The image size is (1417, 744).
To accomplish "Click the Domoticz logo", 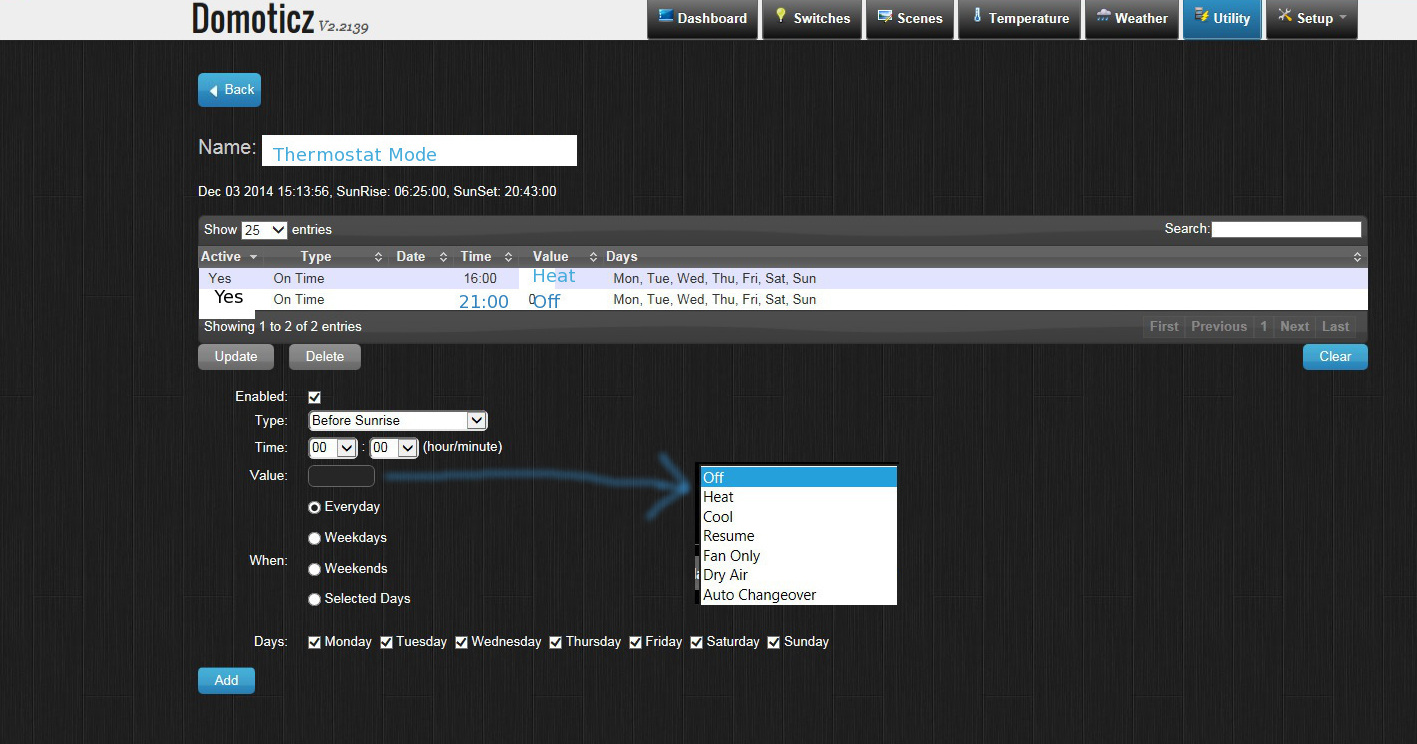I will pos(253,18).
